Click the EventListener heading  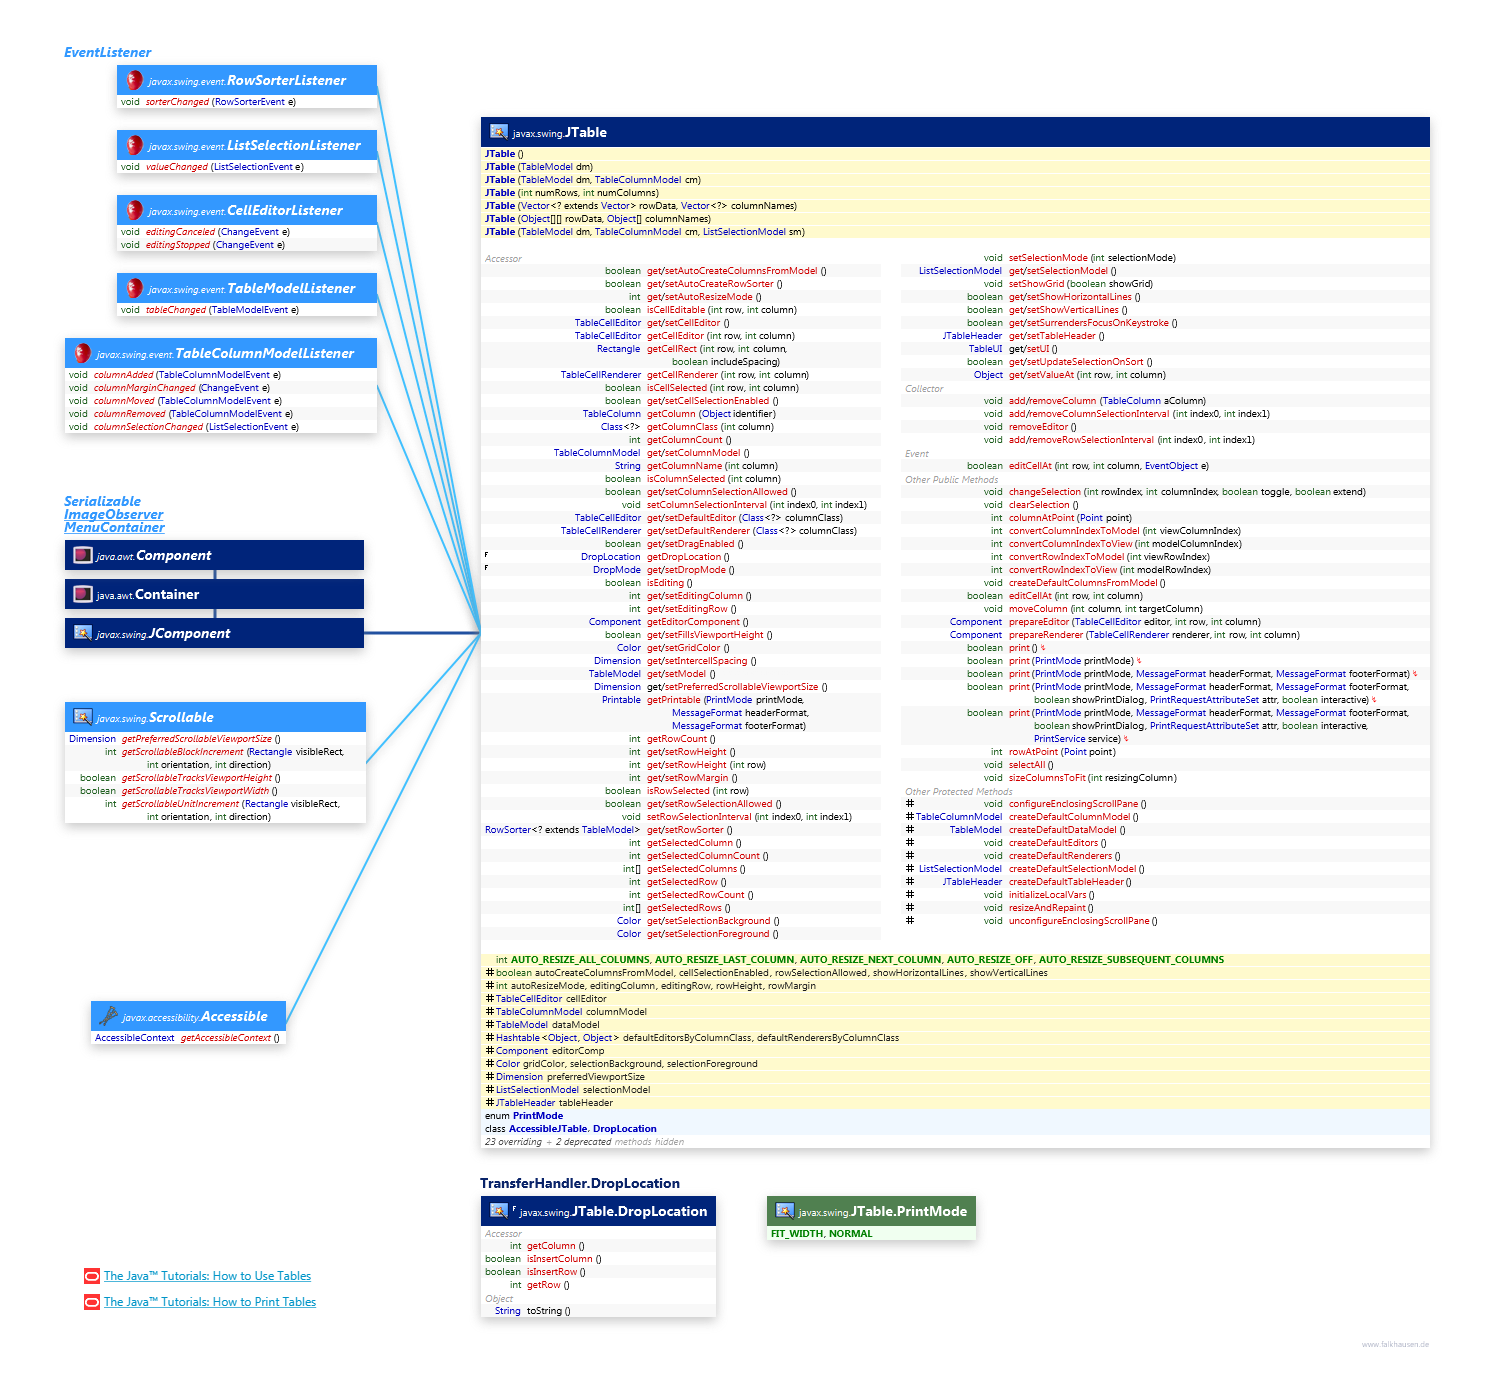coord(107,52)
